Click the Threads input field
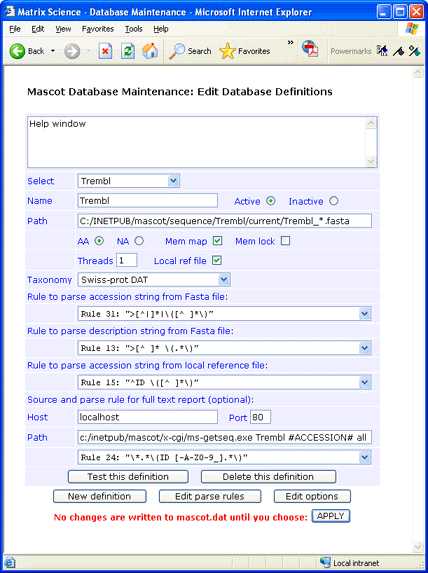 (x=126, y=261)
